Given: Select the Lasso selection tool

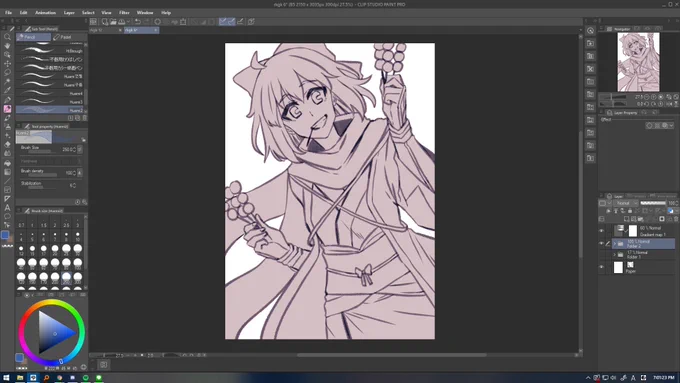Looking at the screenshot, I should tap(7, 72).
